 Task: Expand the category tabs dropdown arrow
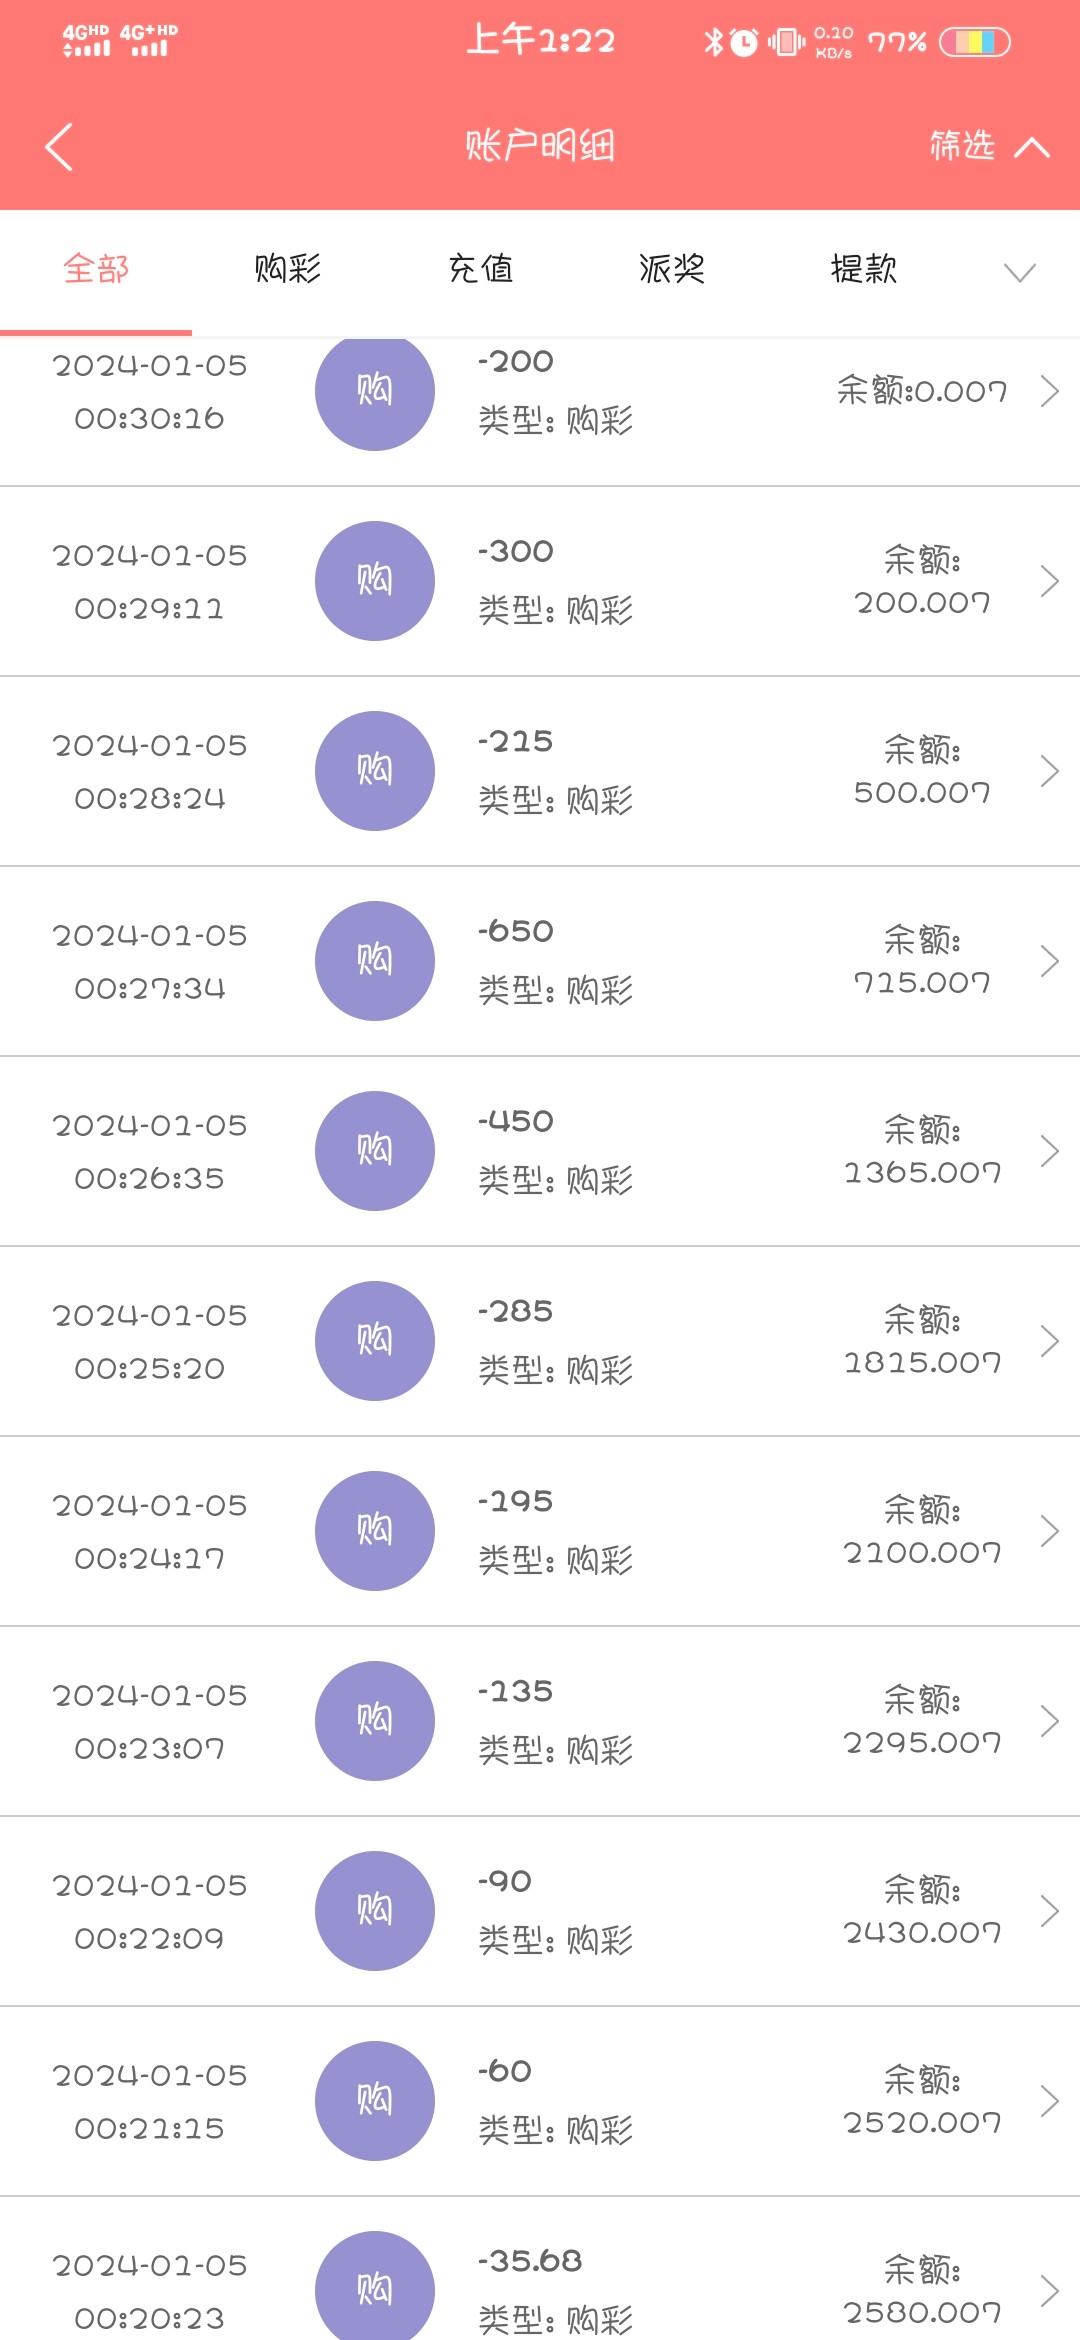pyautogui.click(x=1019, y=272)
